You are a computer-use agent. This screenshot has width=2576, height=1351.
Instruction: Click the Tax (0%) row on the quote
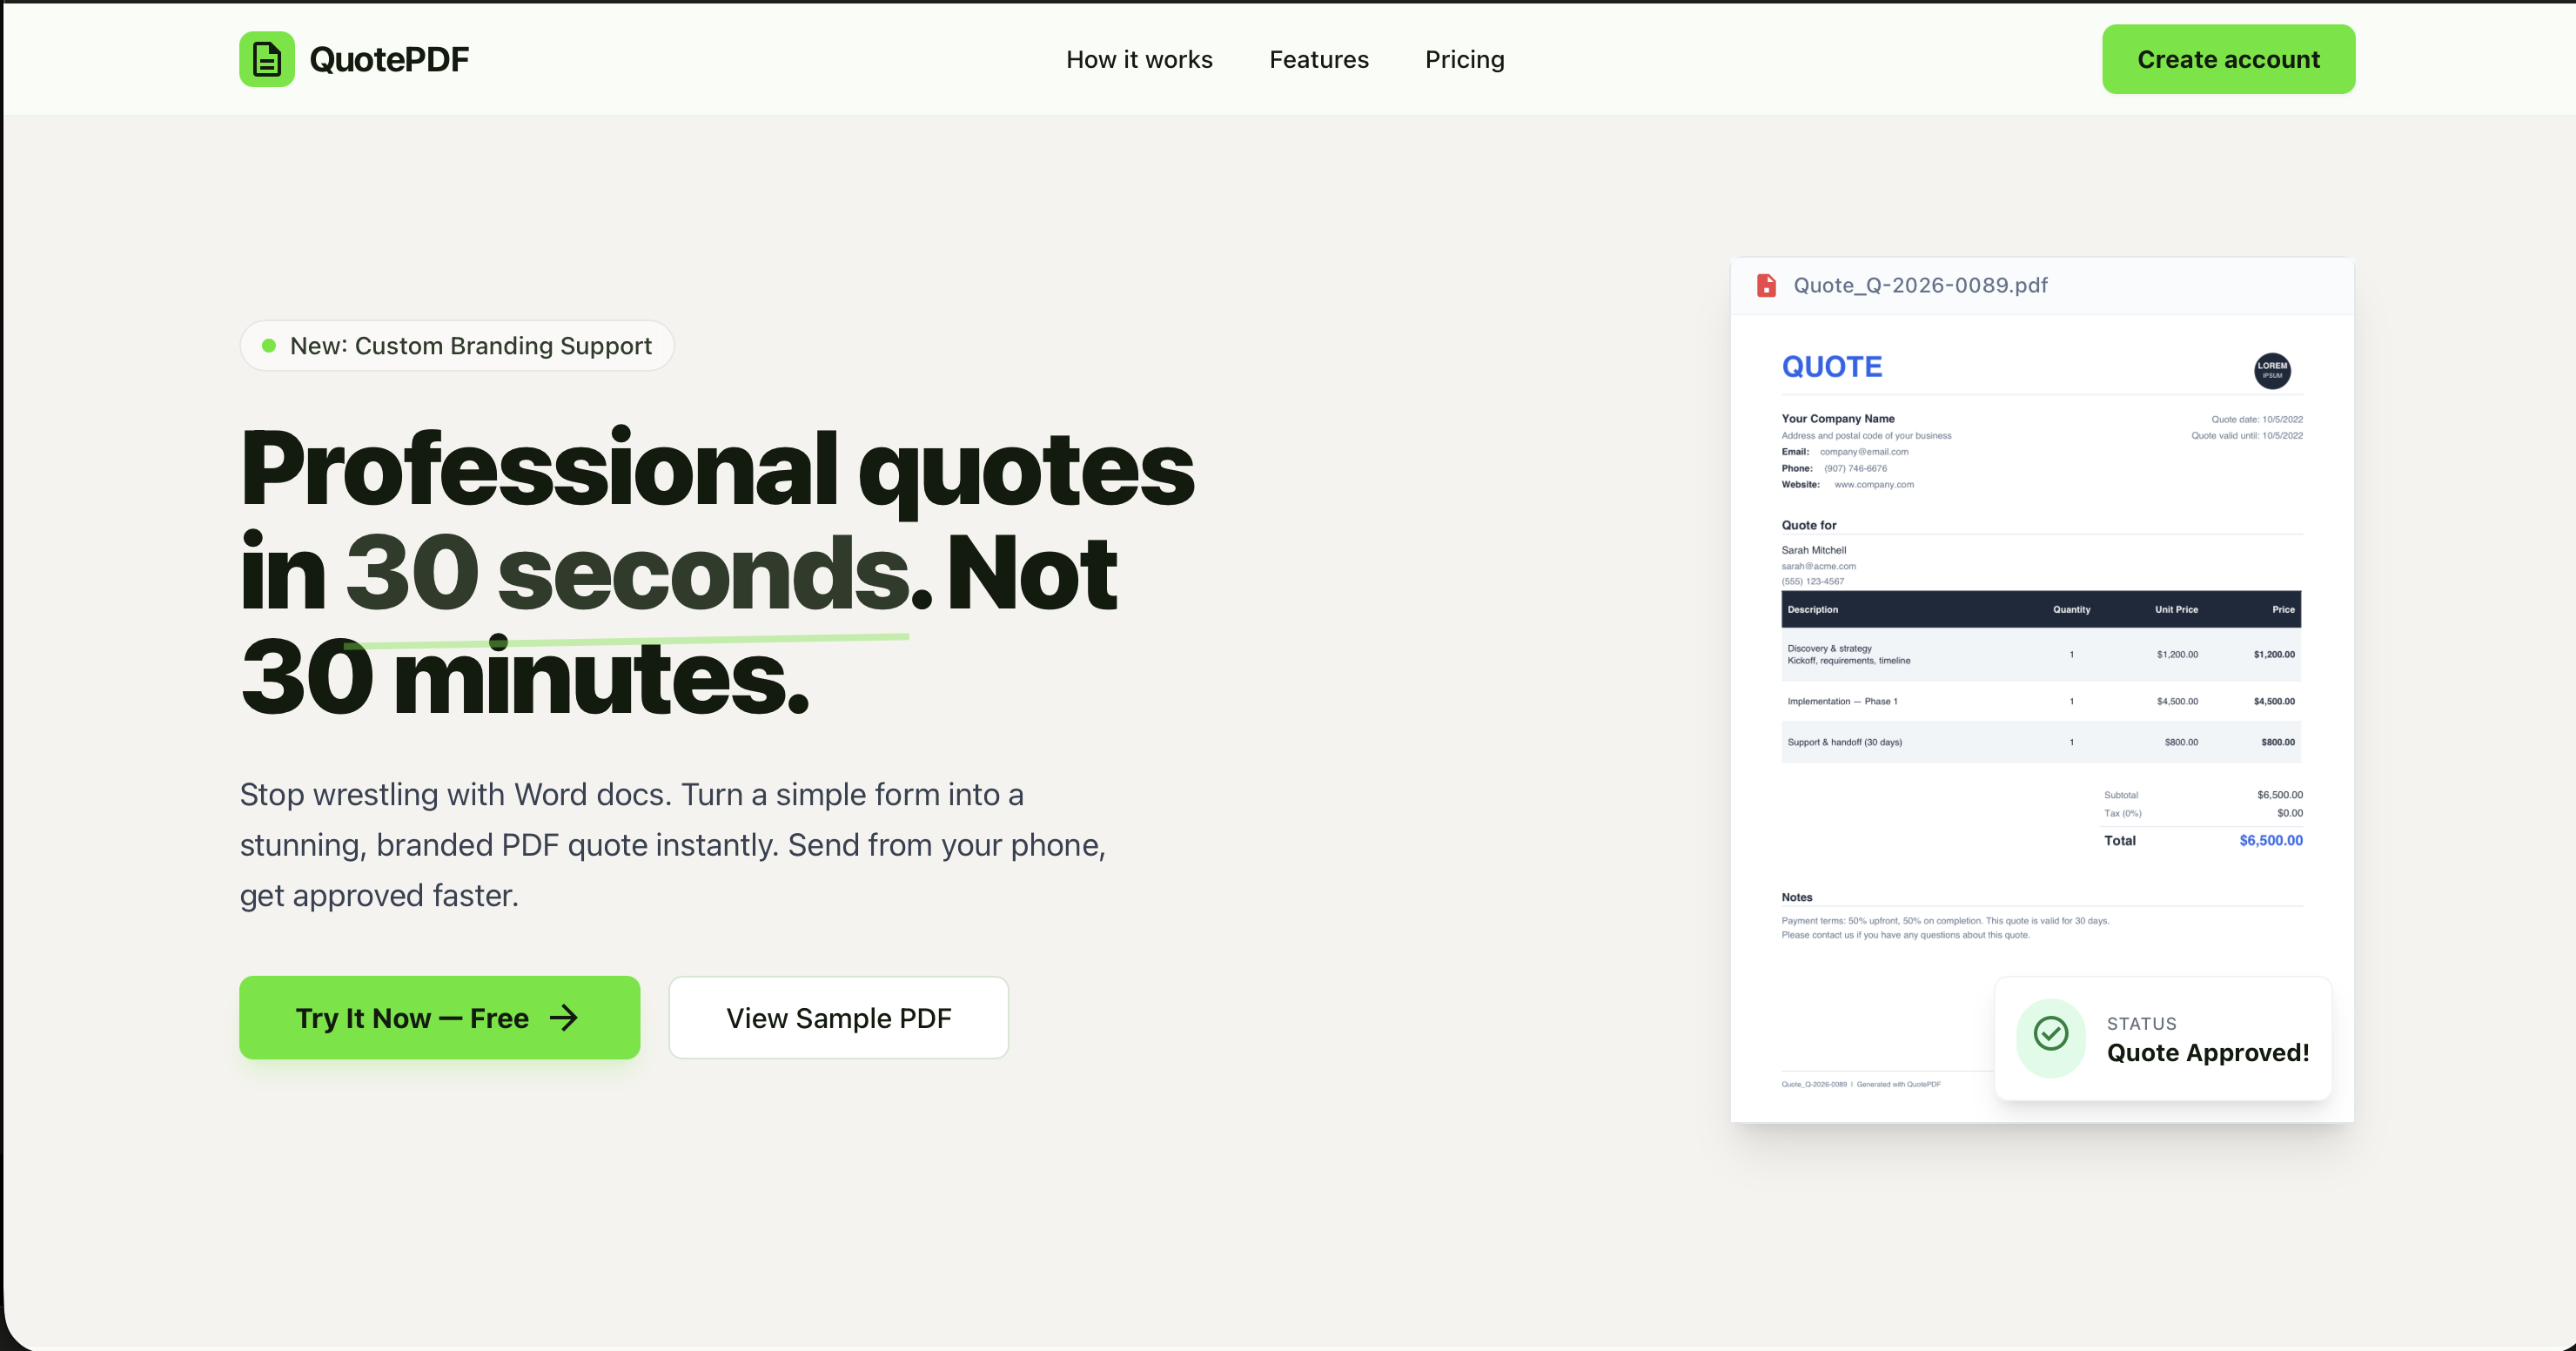tap(2200, 813)
